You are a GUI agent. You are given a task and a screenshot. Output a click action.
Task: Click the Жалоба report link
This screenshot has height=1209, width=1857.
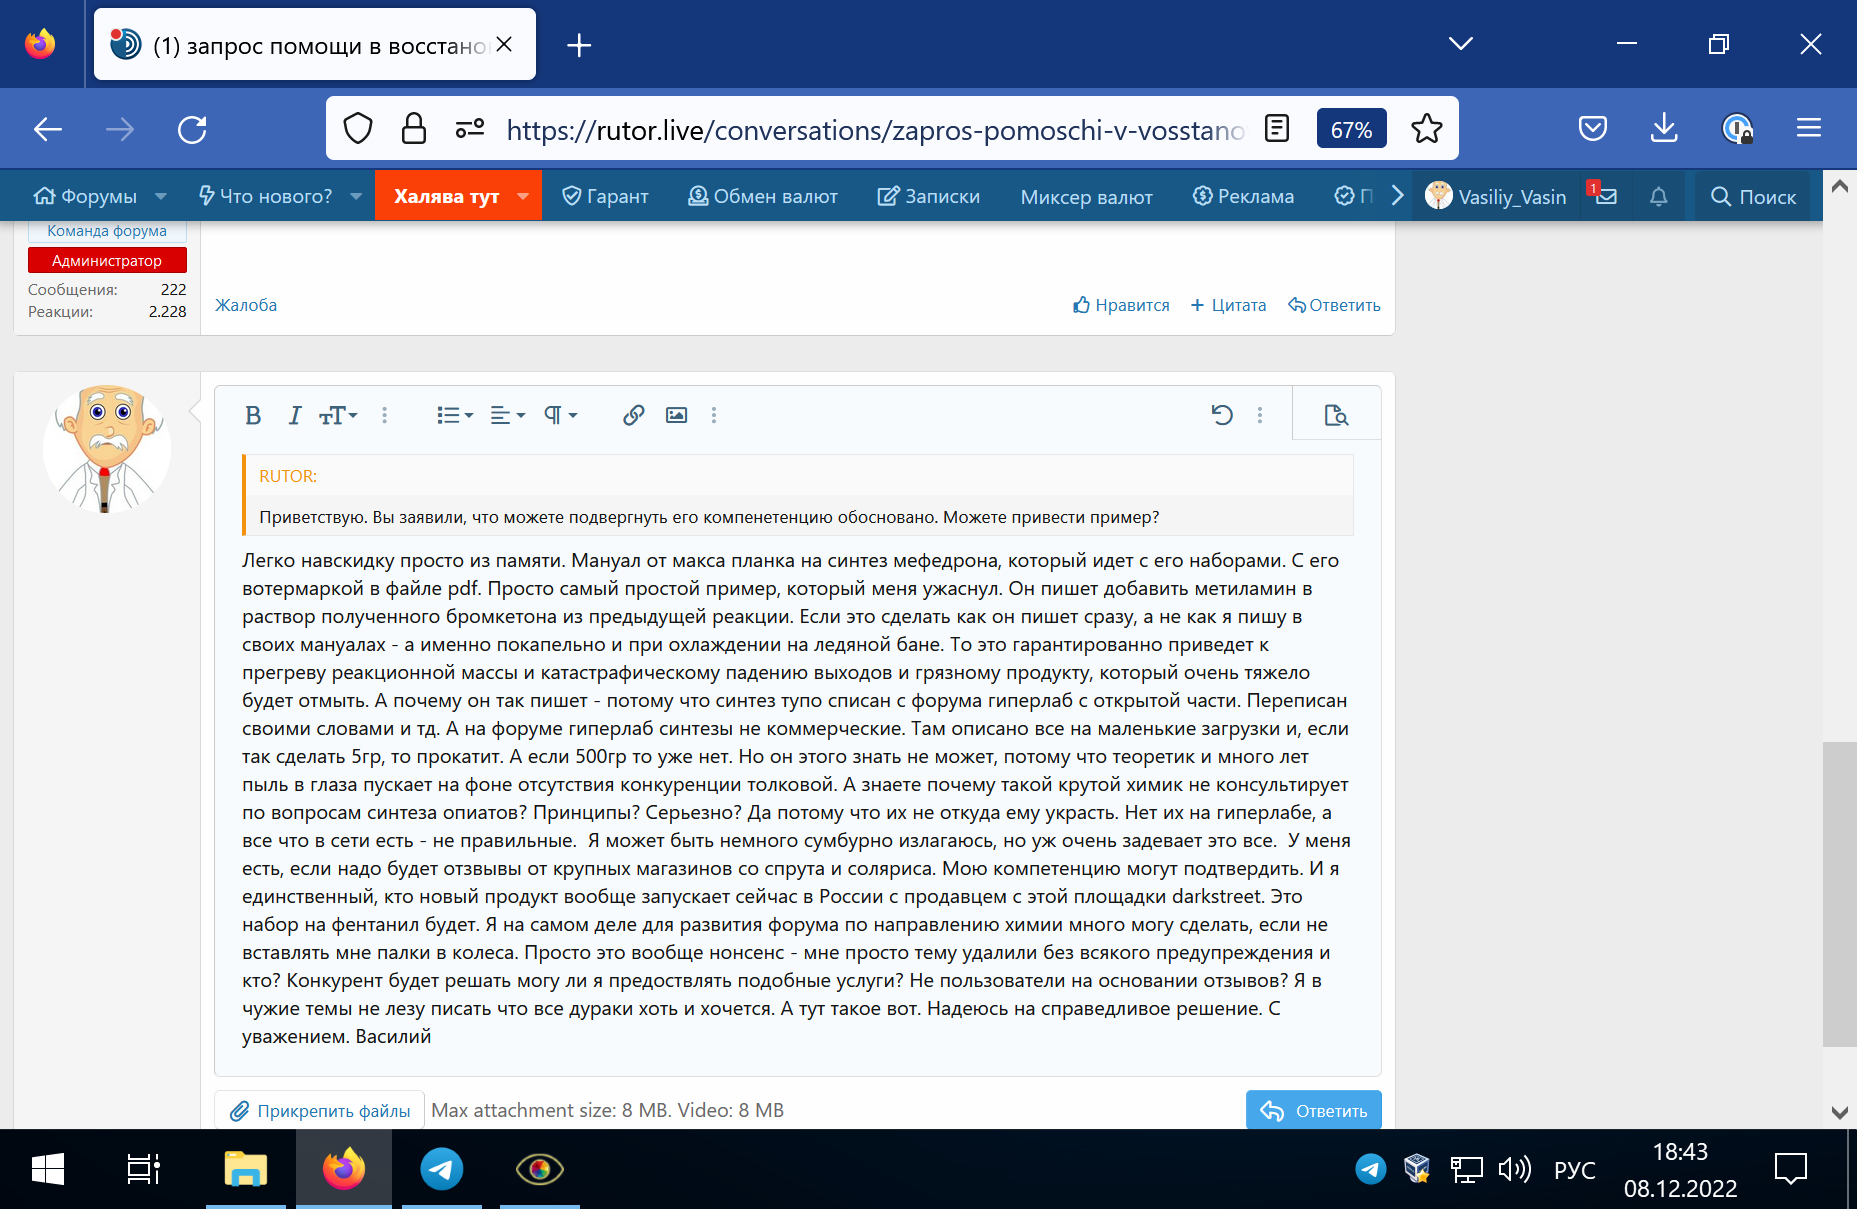pyautogui.click(x=246, y=305)
